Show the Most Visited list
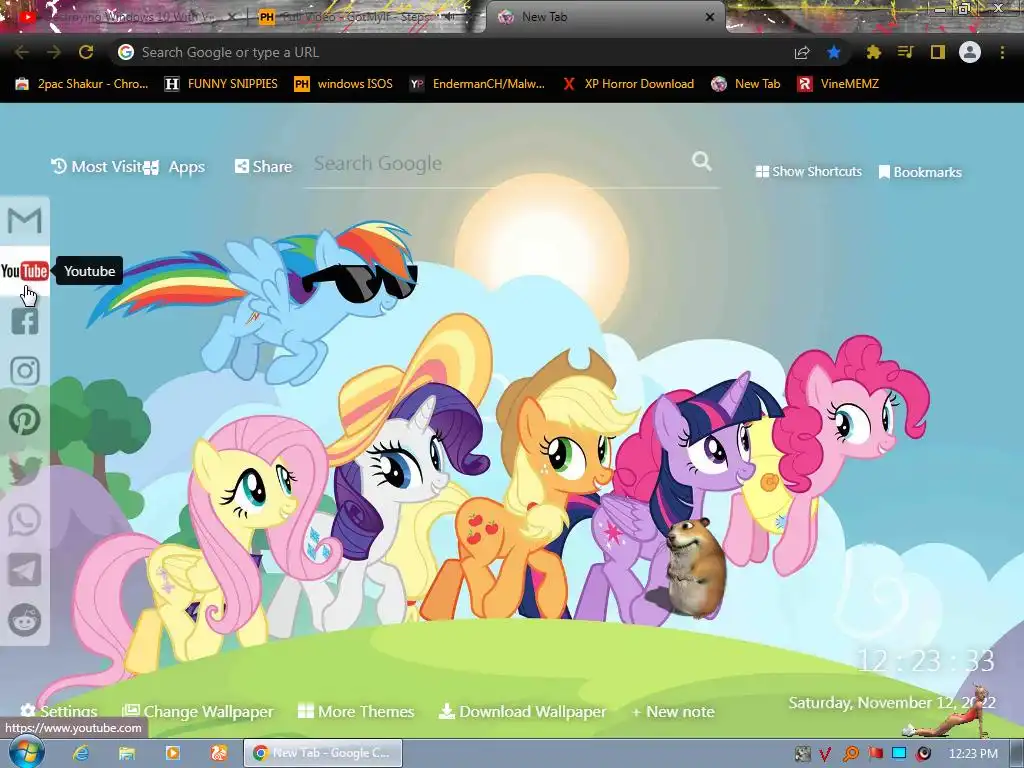The height and width of the screenshot is (768, 1024). click(98, 167)
